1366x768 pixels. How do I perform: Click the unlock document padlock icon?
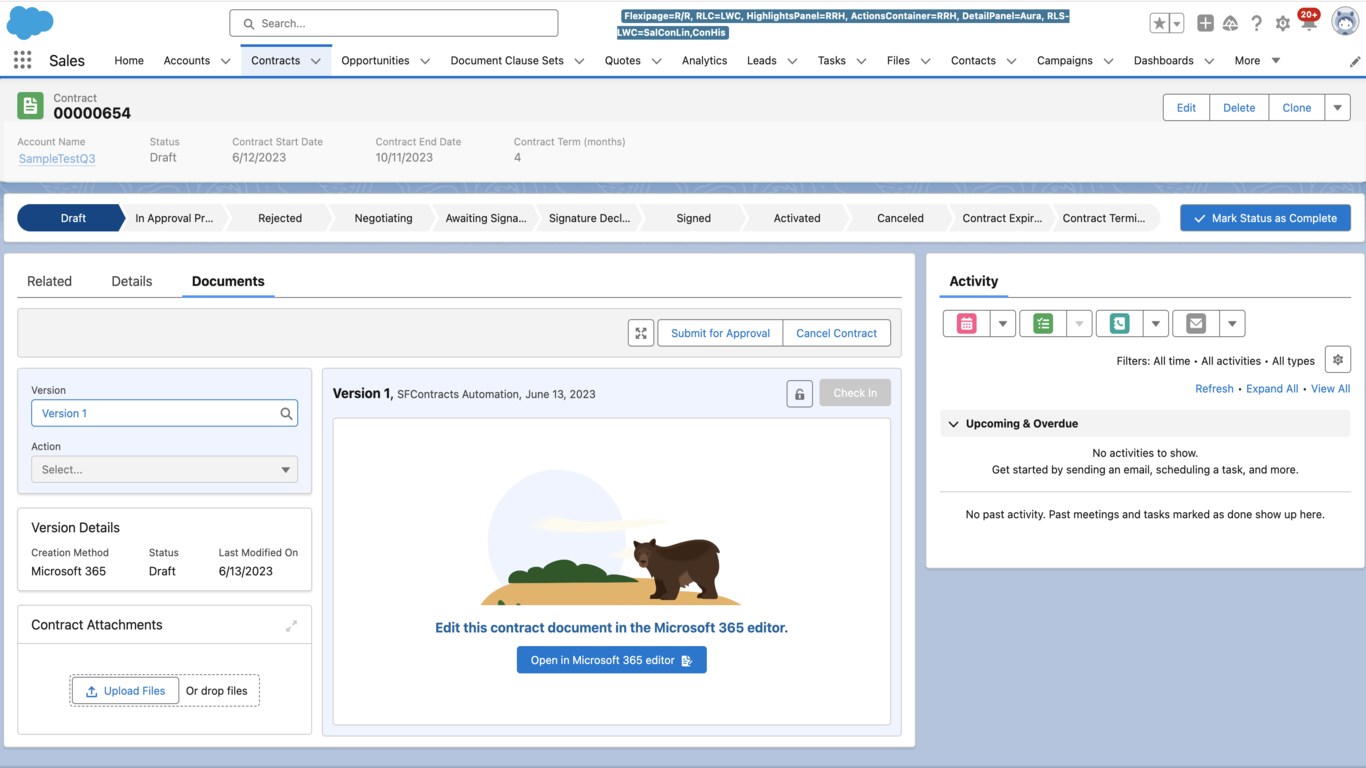click(799, 393)
